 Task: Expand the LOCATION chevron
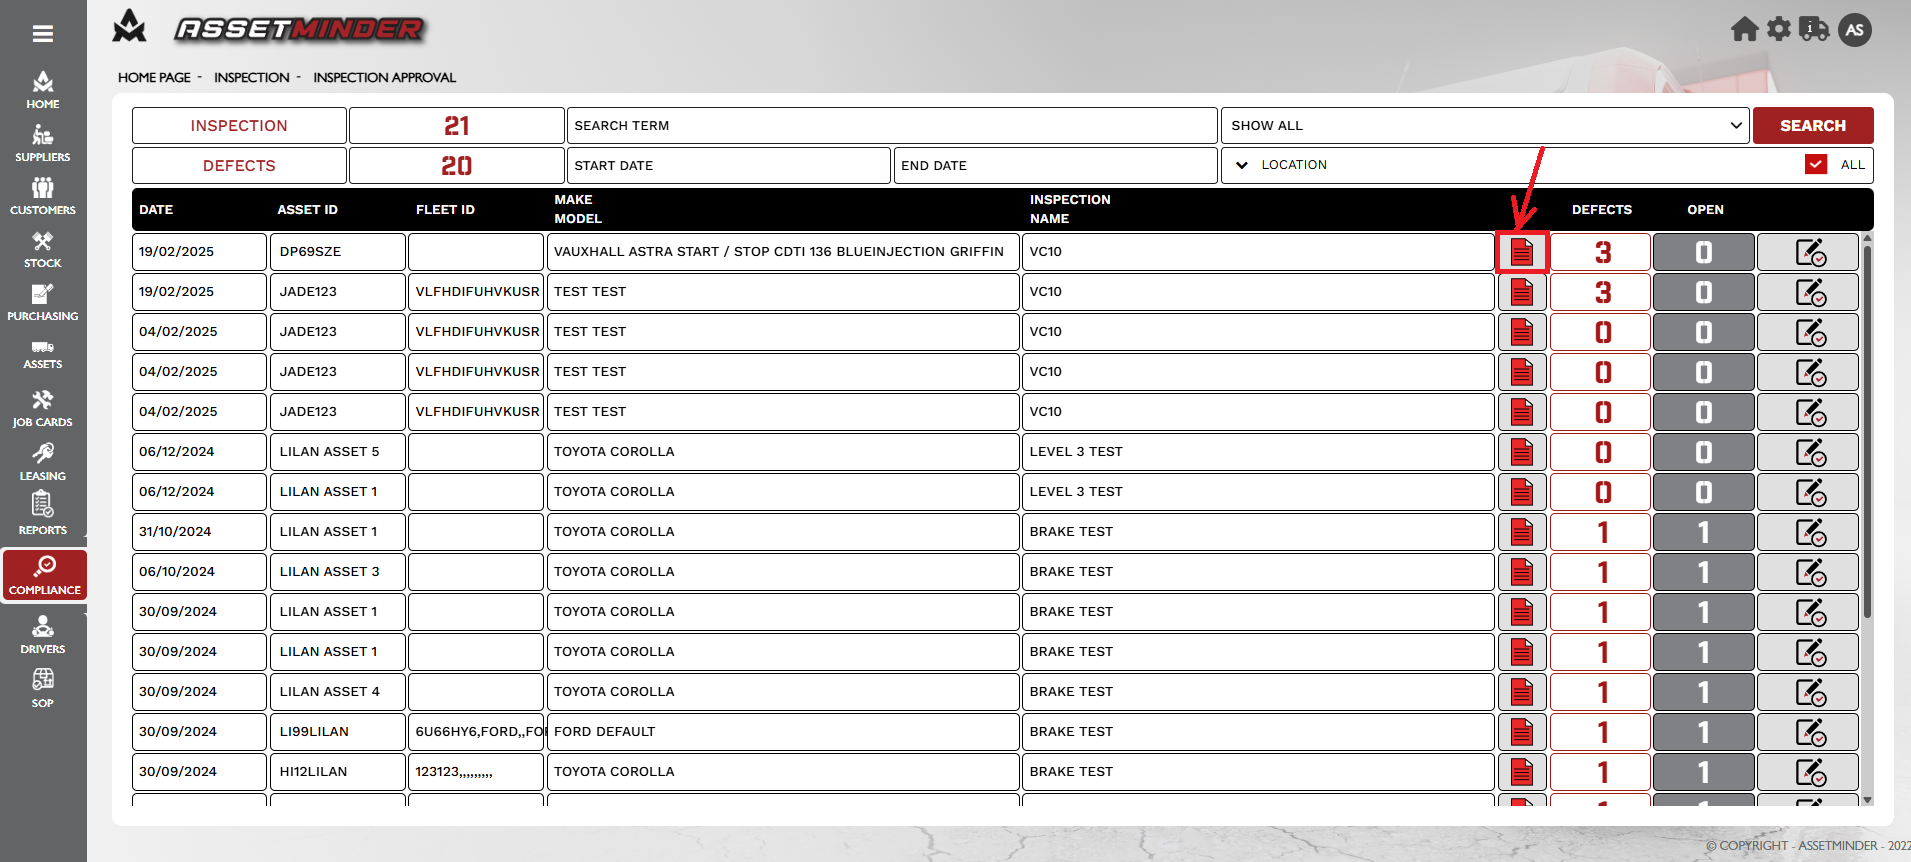1242,165
